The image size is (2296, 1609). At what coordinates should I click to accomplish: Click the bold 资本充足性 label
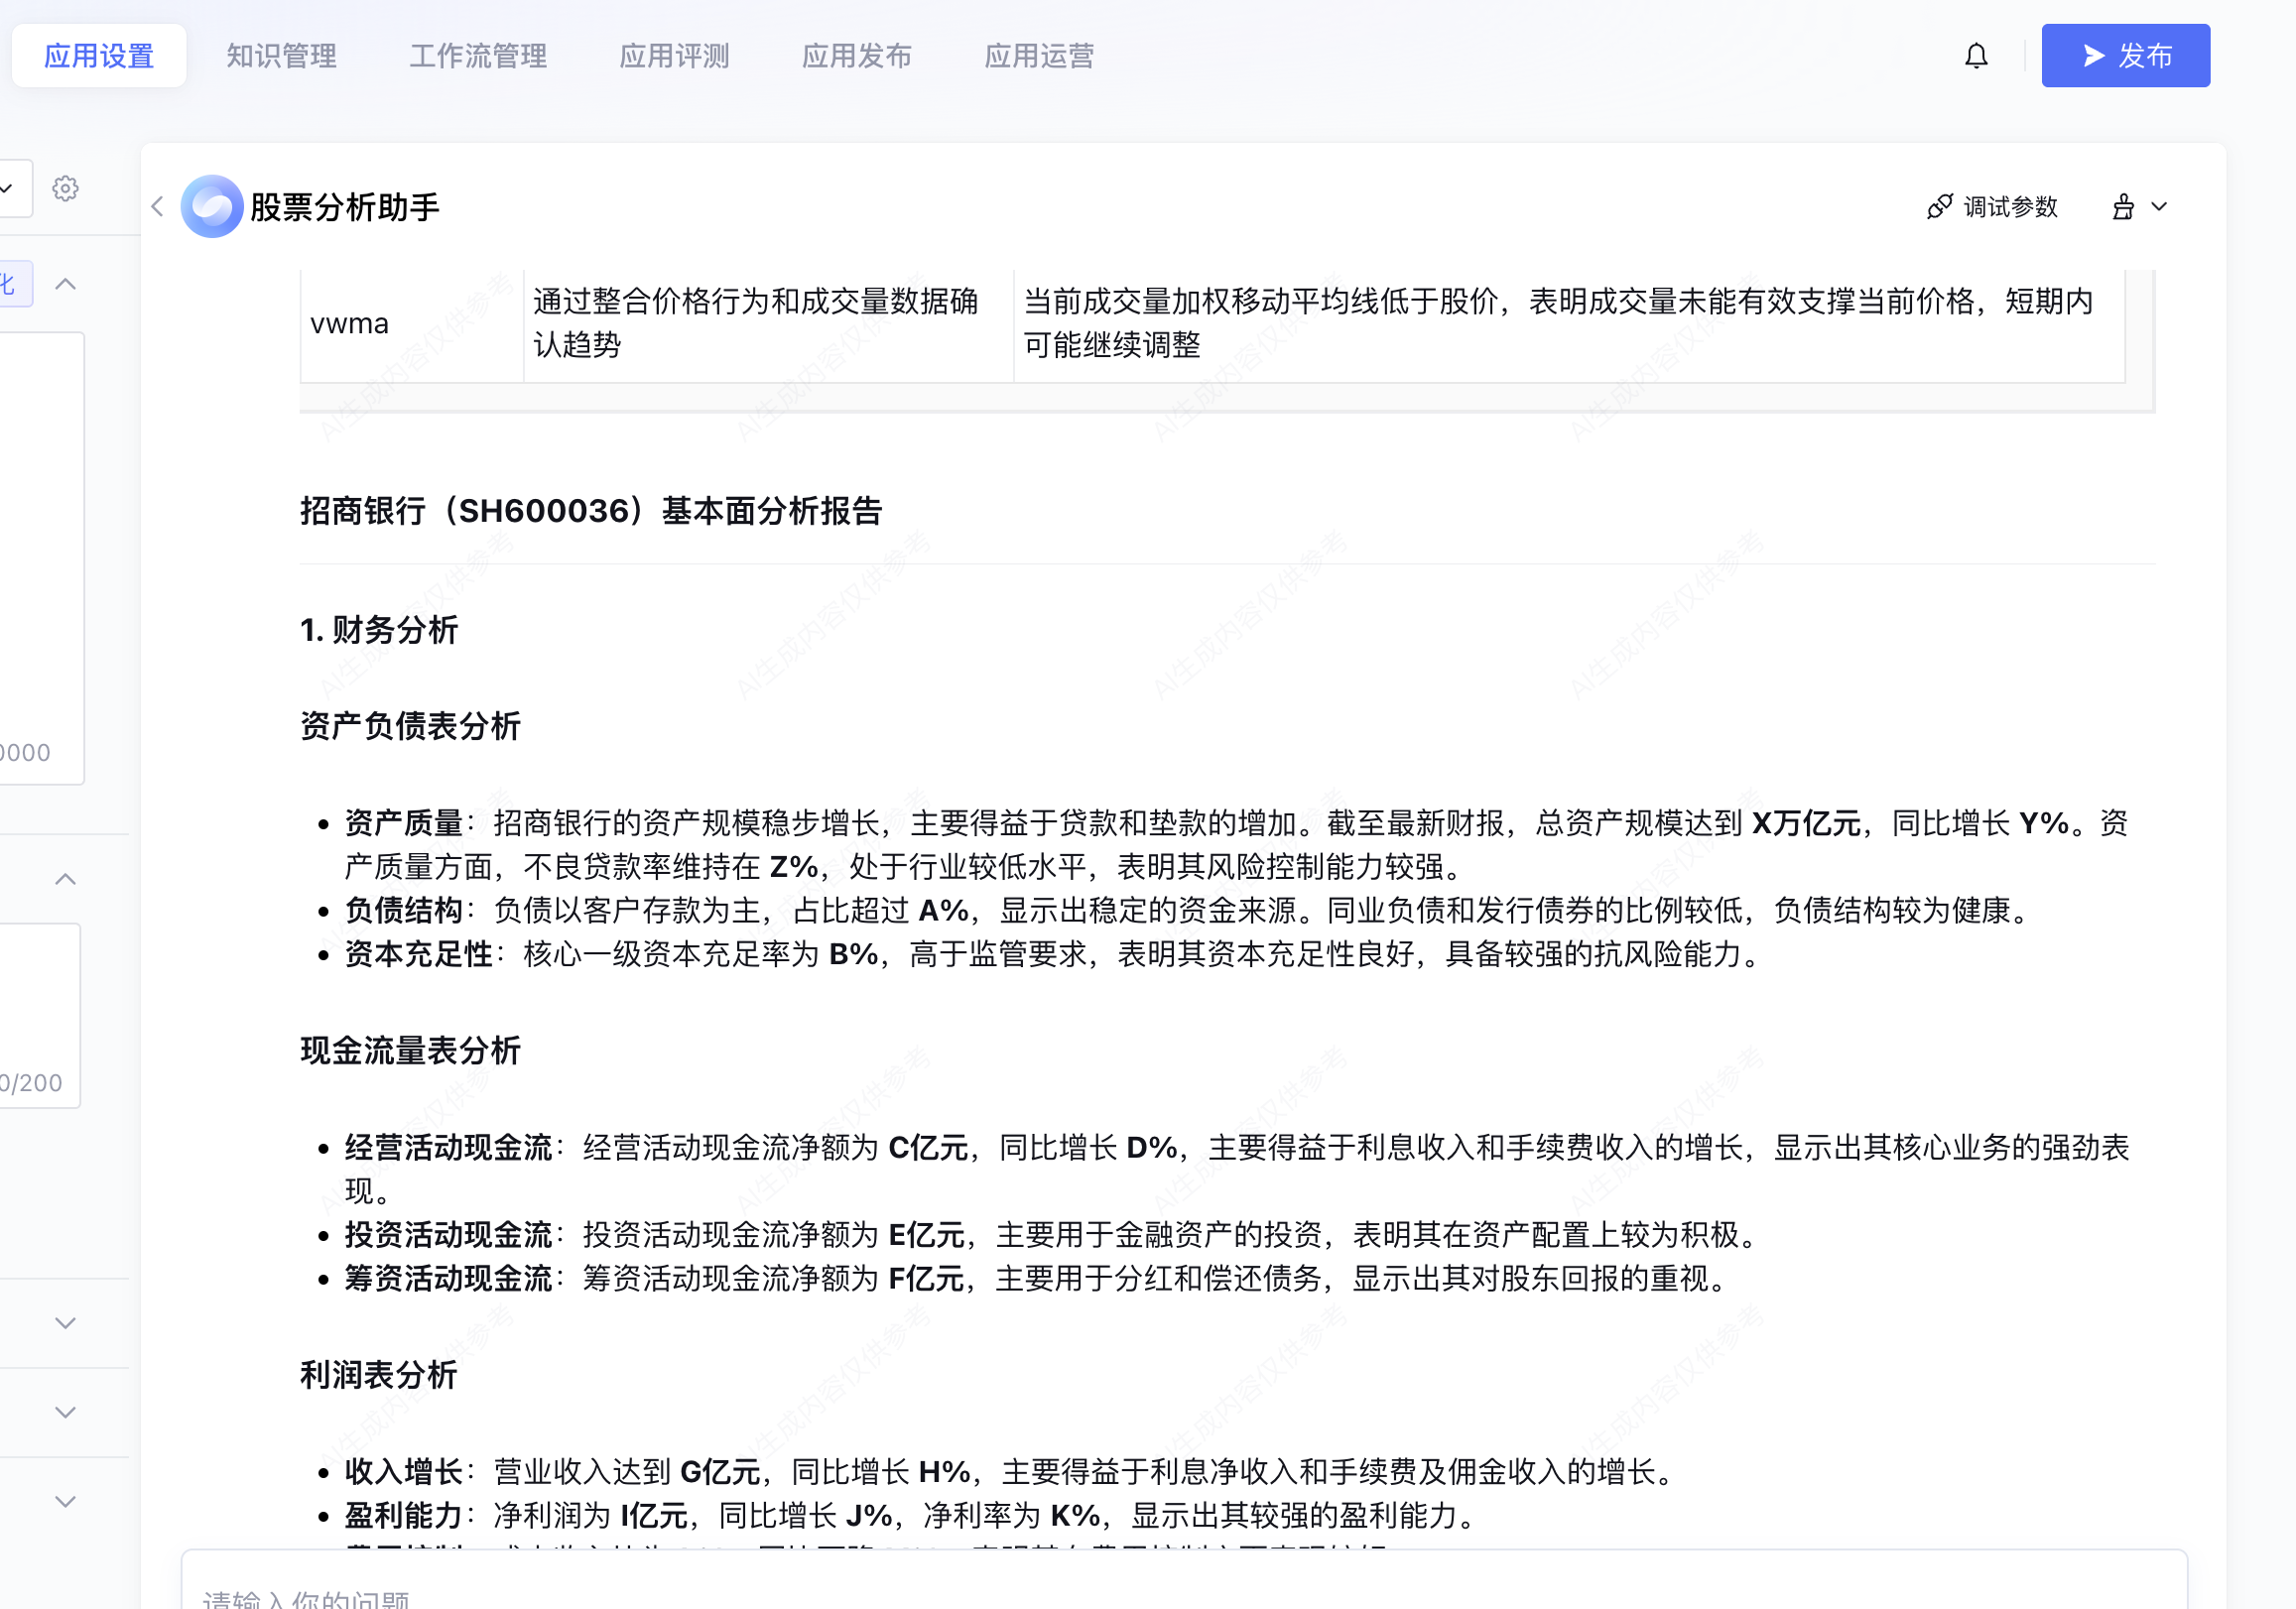[419, 954]
